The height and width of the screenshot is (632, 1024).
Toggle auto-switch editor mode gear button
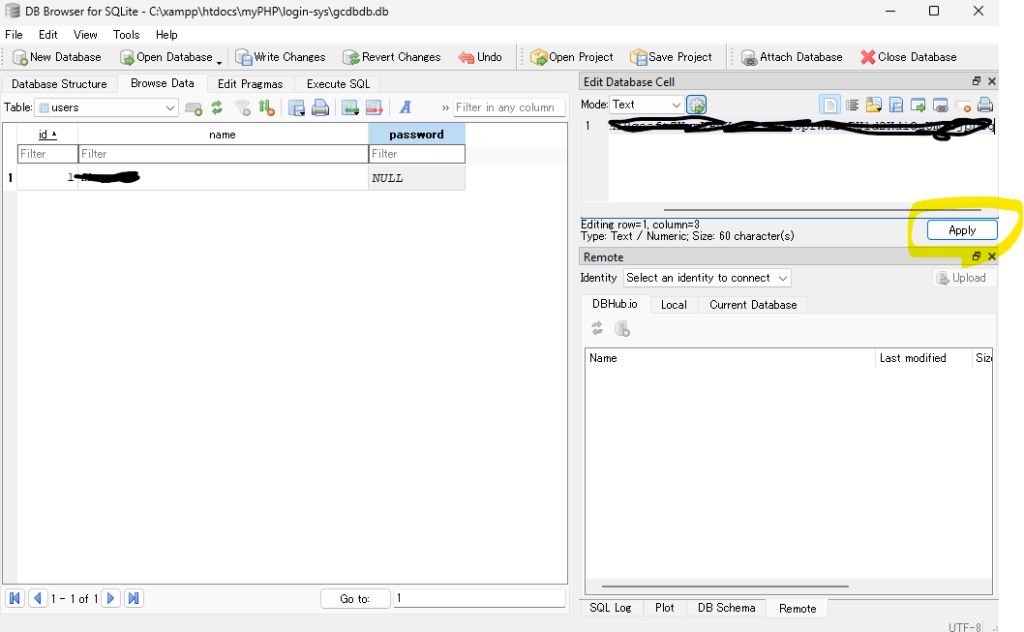tap(697, 105)
